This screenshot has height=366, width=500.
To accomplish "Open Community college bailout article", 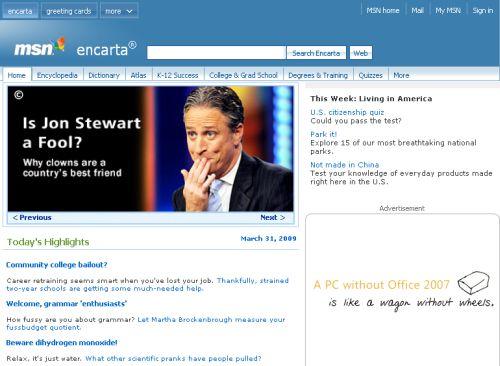I will pyautogui.click(x=57, y=265).
